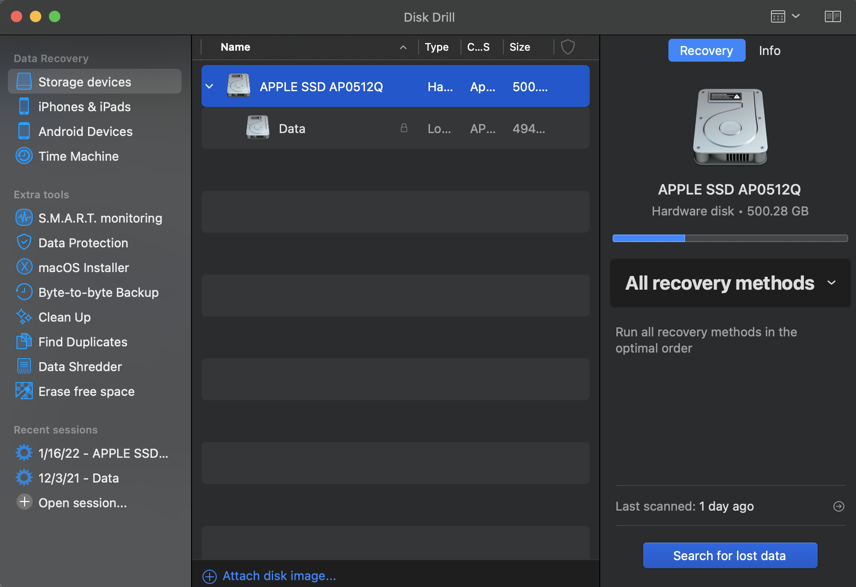Open iPhones & iPads phone icon

[24, 106]
